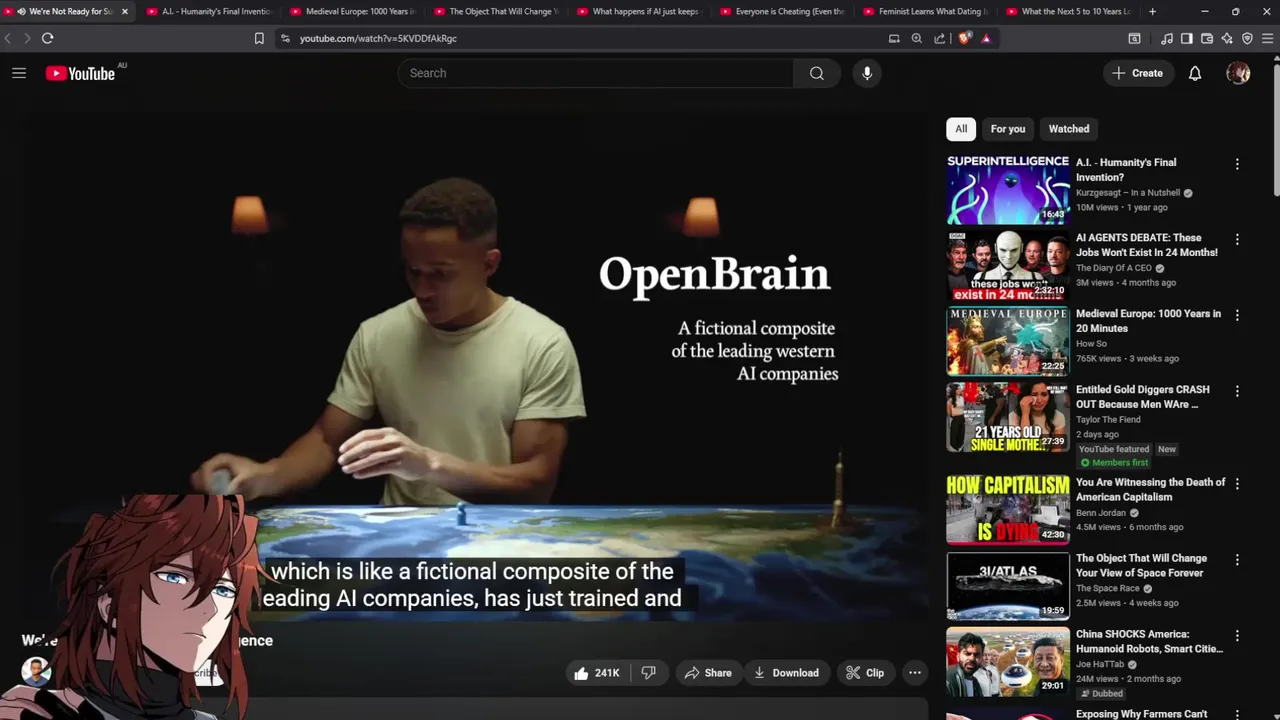This screenshot has height=720, width=1280.
Task: Open Brave VPN shield icon
Action: click(x=1247, y=38)
